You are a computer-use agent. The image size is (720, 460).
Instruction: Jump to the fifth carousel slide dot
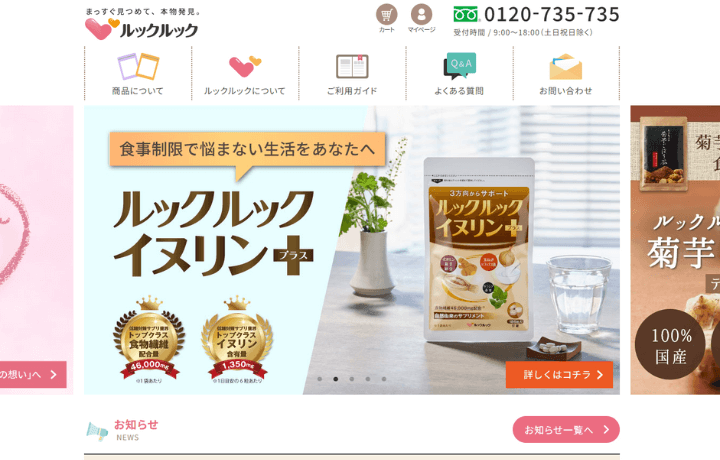[384, 379]
